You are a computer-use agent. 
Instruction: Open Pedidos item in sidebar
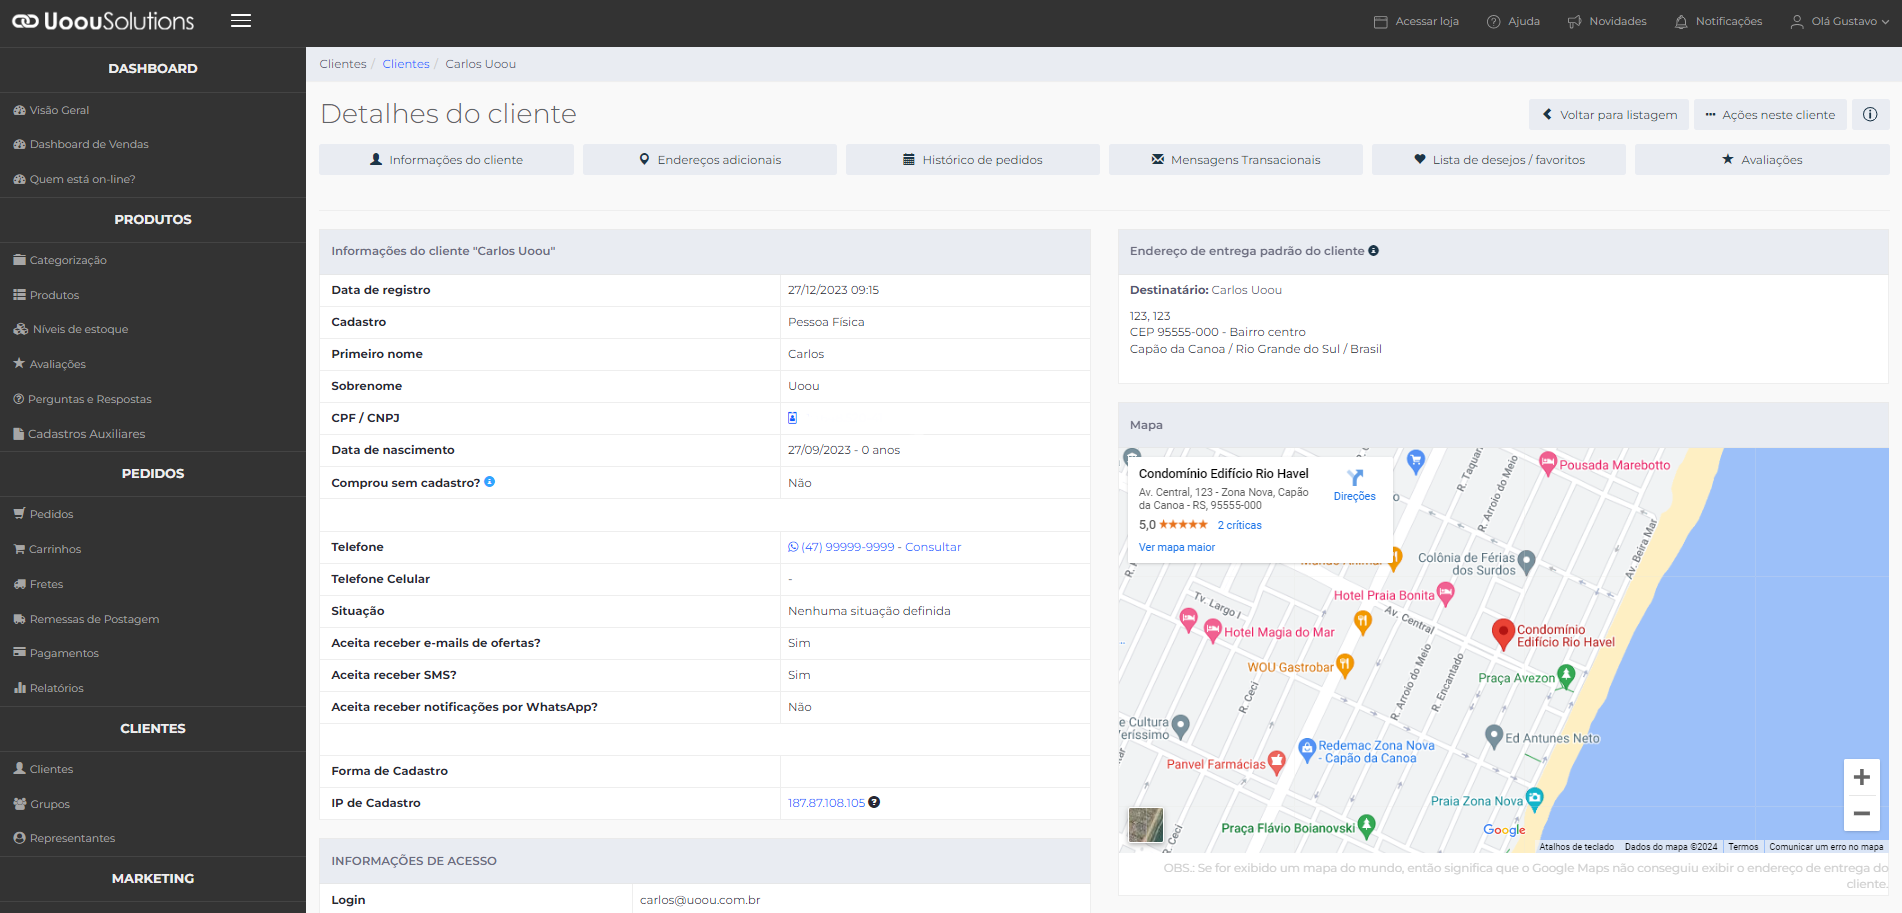(x=43, y=514)
